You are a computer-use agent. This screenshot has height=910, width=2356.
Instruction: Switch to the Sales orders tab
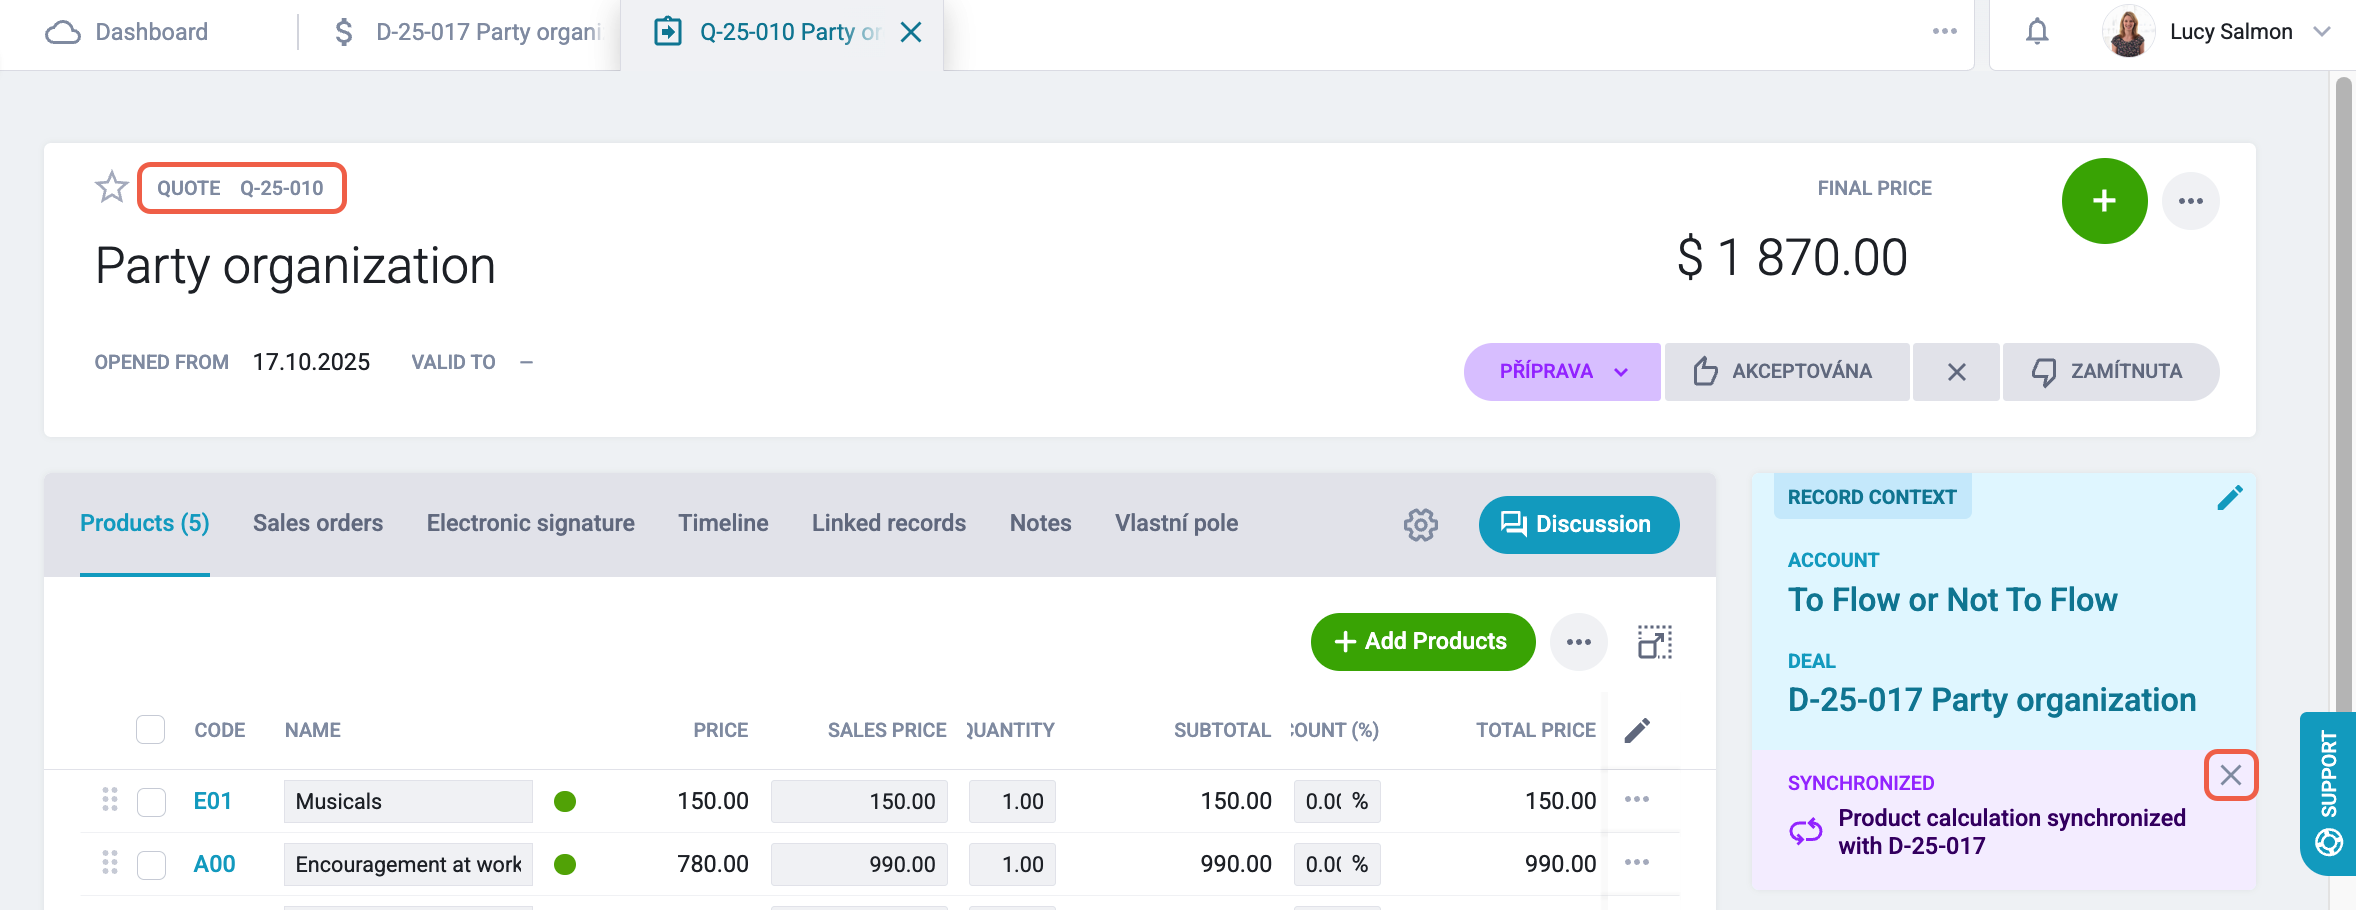(318, 523)
